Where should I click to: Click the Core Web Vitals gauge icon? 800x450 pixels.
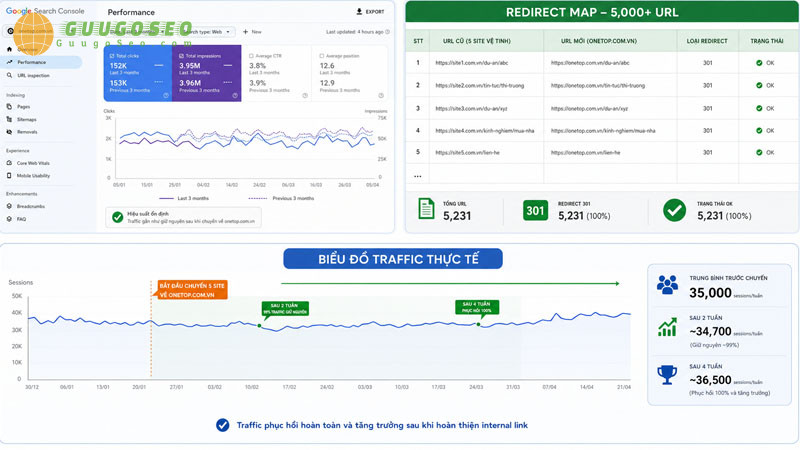9,163
